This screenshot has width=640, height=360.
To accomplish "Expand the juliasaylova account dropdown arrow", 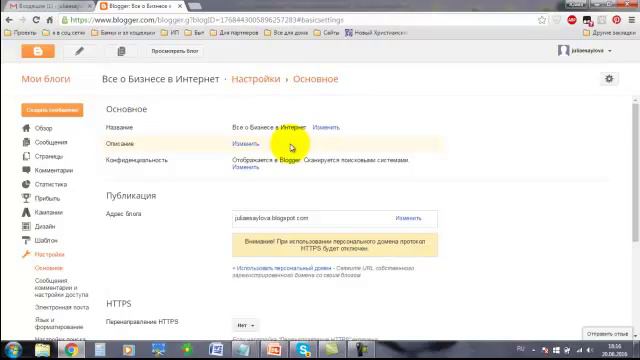I will pyautogui.click(x=610, y=51).
